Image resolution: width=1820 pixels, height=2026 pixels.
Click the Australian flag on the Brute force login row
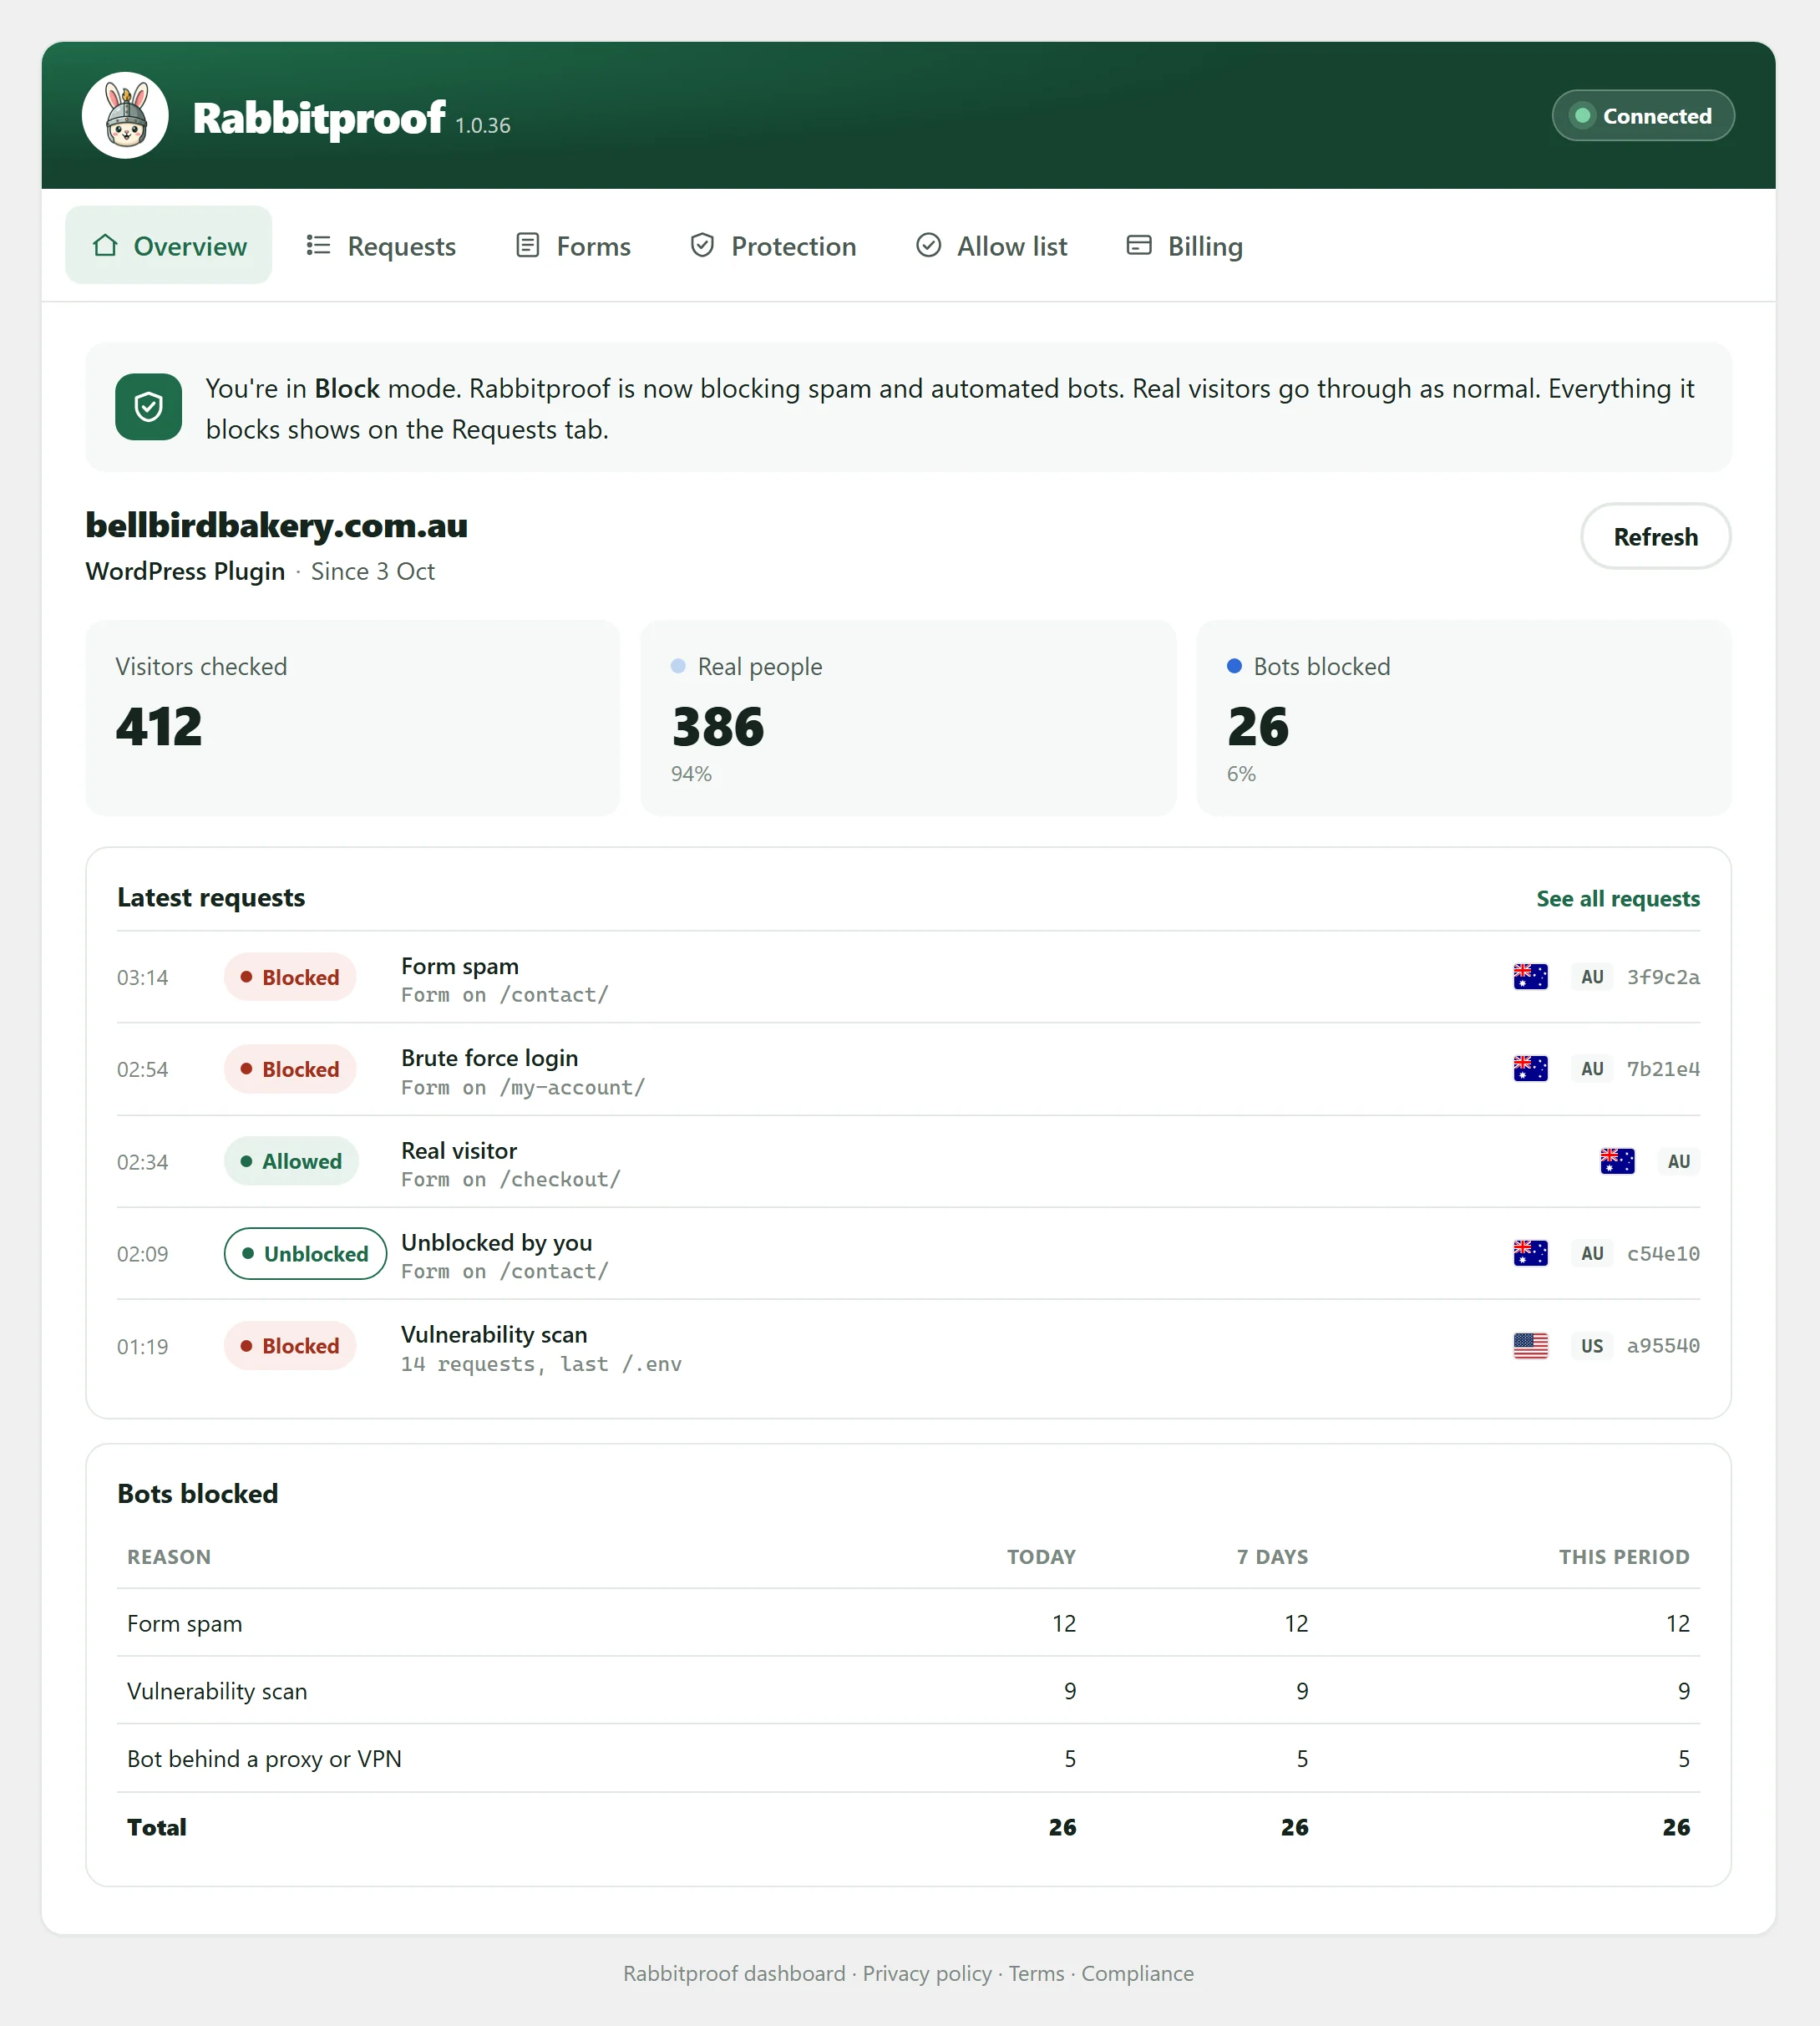click(x=1530, y=1069)
